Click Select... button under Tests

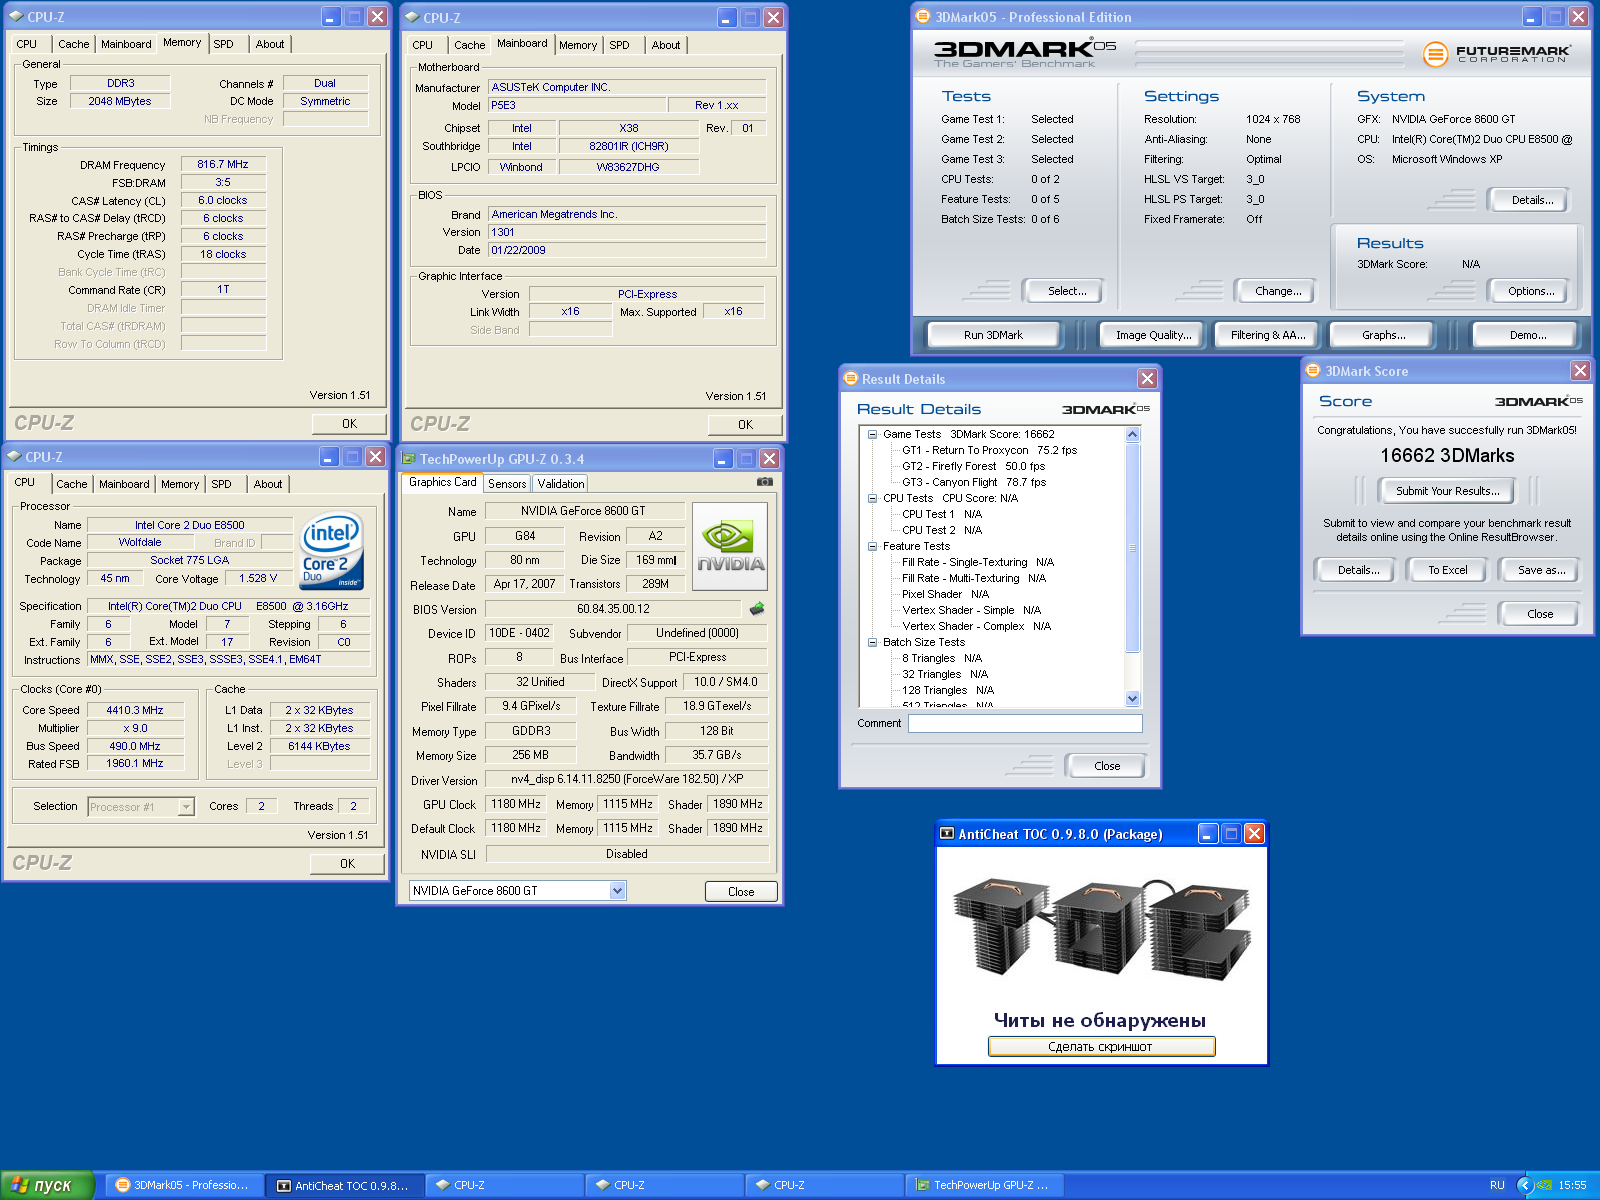click(x=1066, y=291)
